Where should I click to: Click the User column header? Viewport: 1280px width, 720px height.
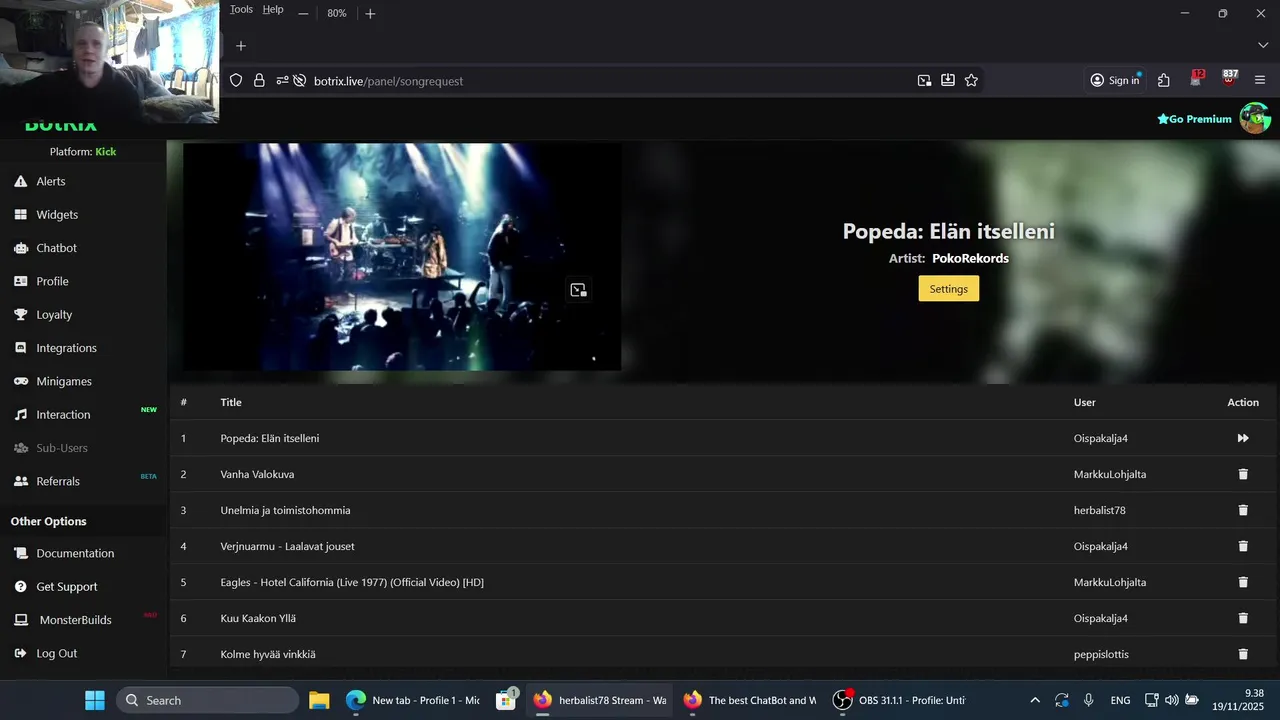pyautogui.click(x=1085, y=402)
